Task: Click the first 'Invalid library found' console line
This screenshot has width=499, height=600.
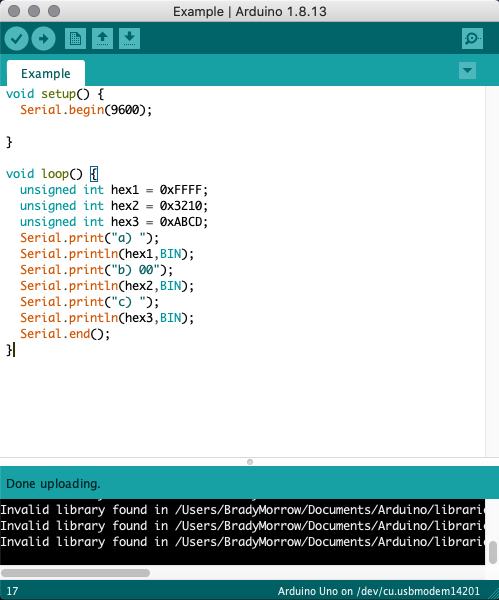Action: pyautogui.click(x=243, y=510)
